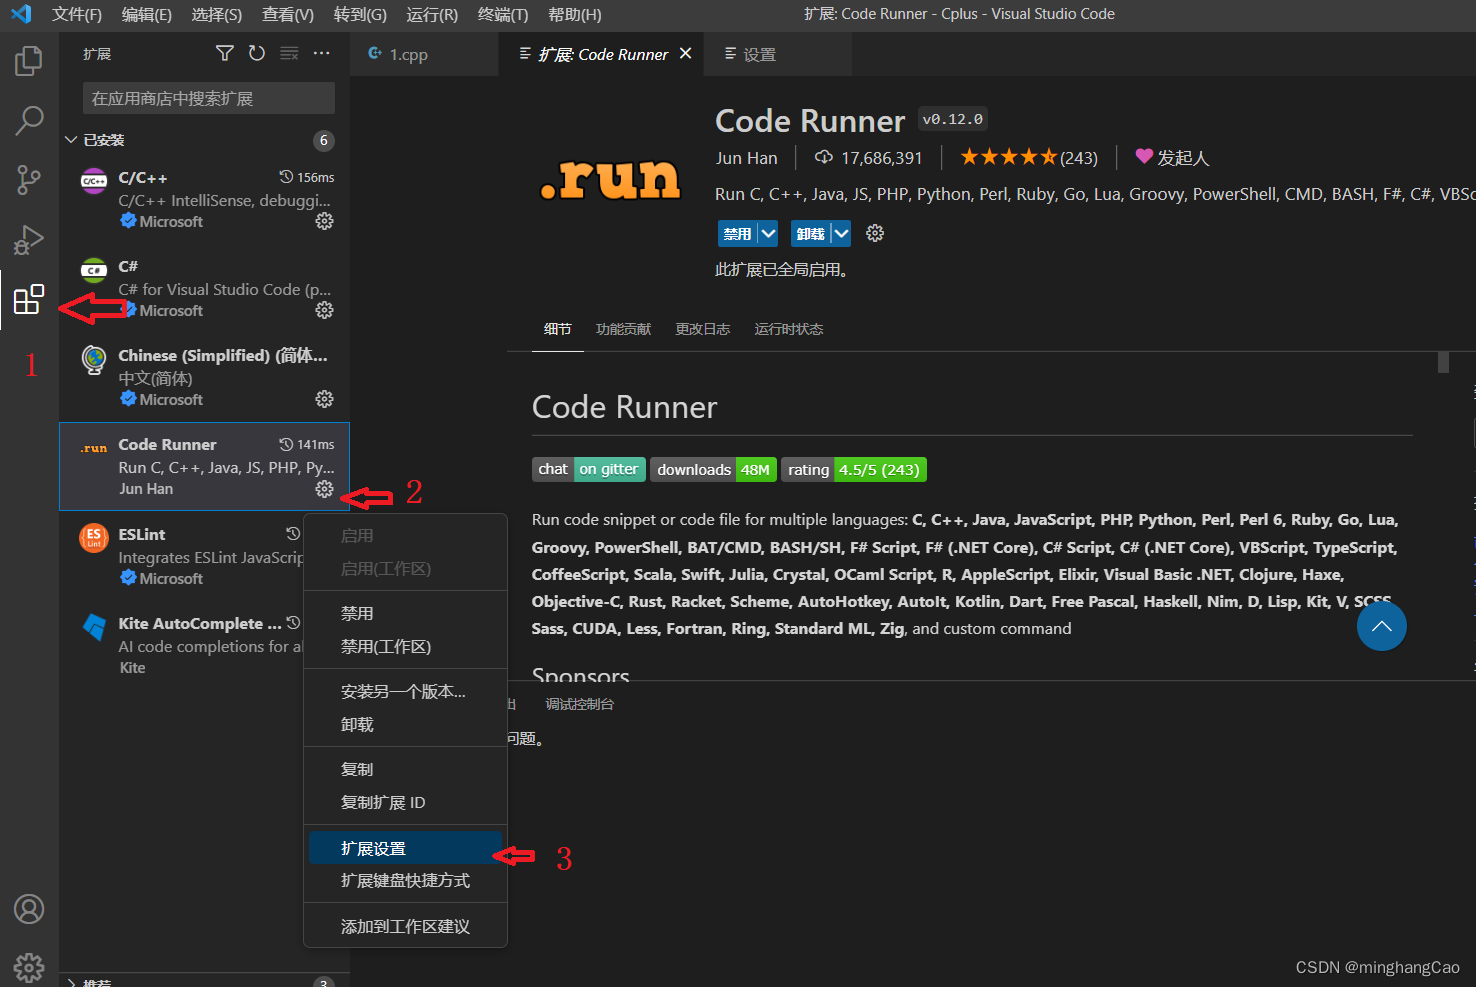Viewport: 1476px width, 987px height.
Task: Click the gear beside the 卸载 button
Action: pyautogui.click(x=874, y=233)
